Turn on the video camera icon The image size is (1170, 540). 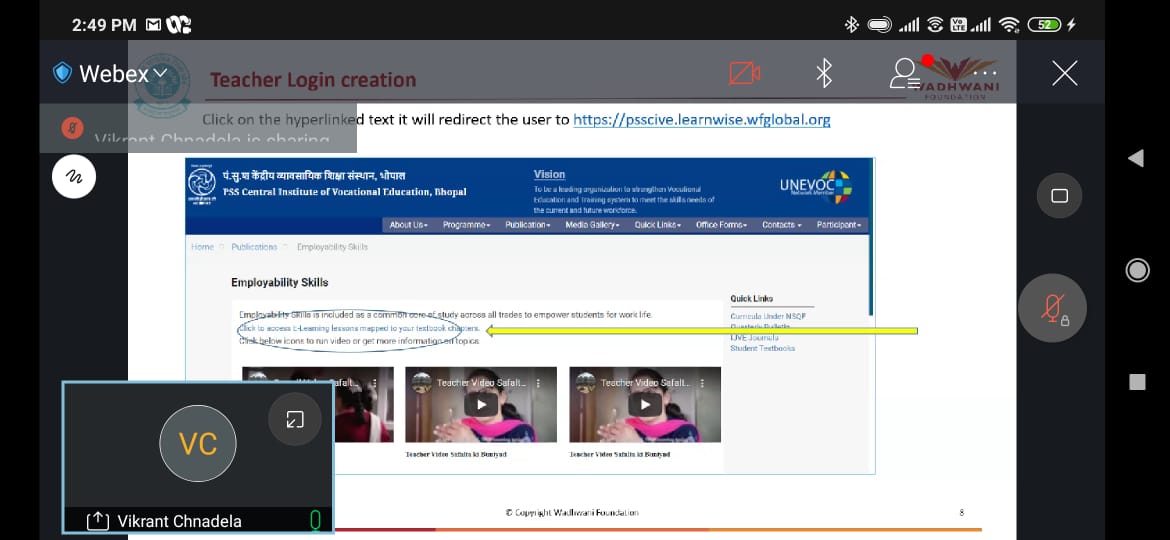744,73
